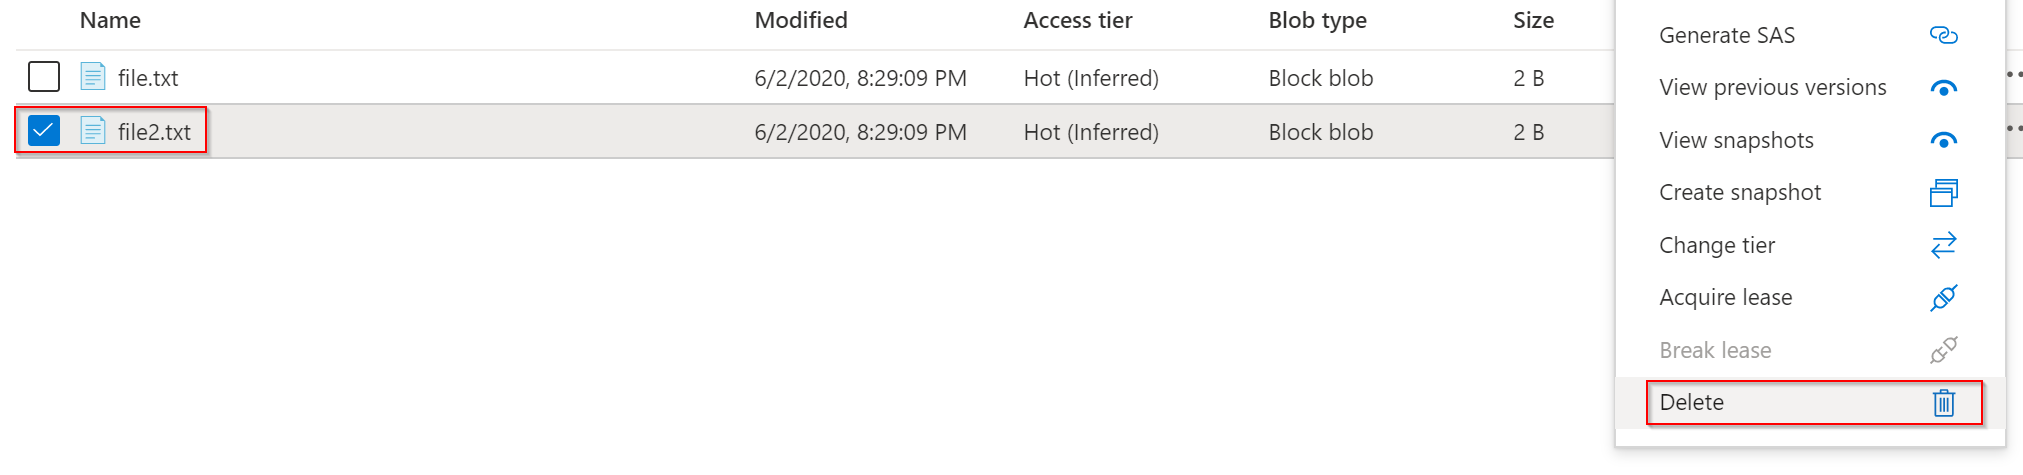The image size is (2023, 475).
Task: Click the View previous versions eye icon
Action: click(x=1943, y=88)
